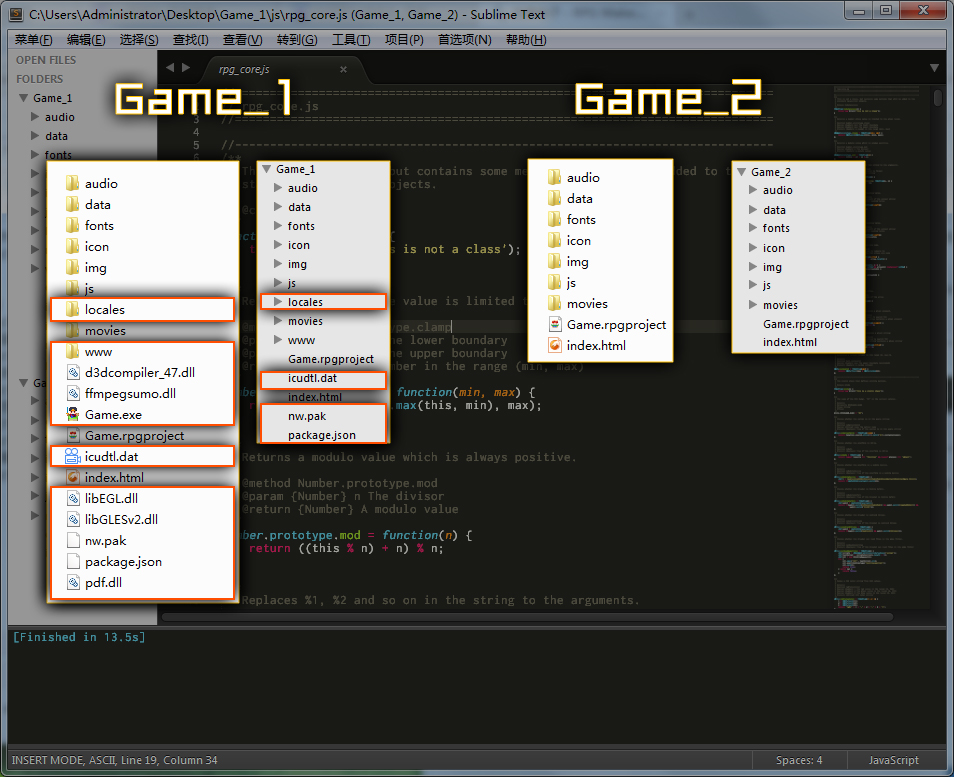The height and width of the screenshot is (777, 954).
Task: Open the 查看(V) menu
Action: [x=242, y=40]
